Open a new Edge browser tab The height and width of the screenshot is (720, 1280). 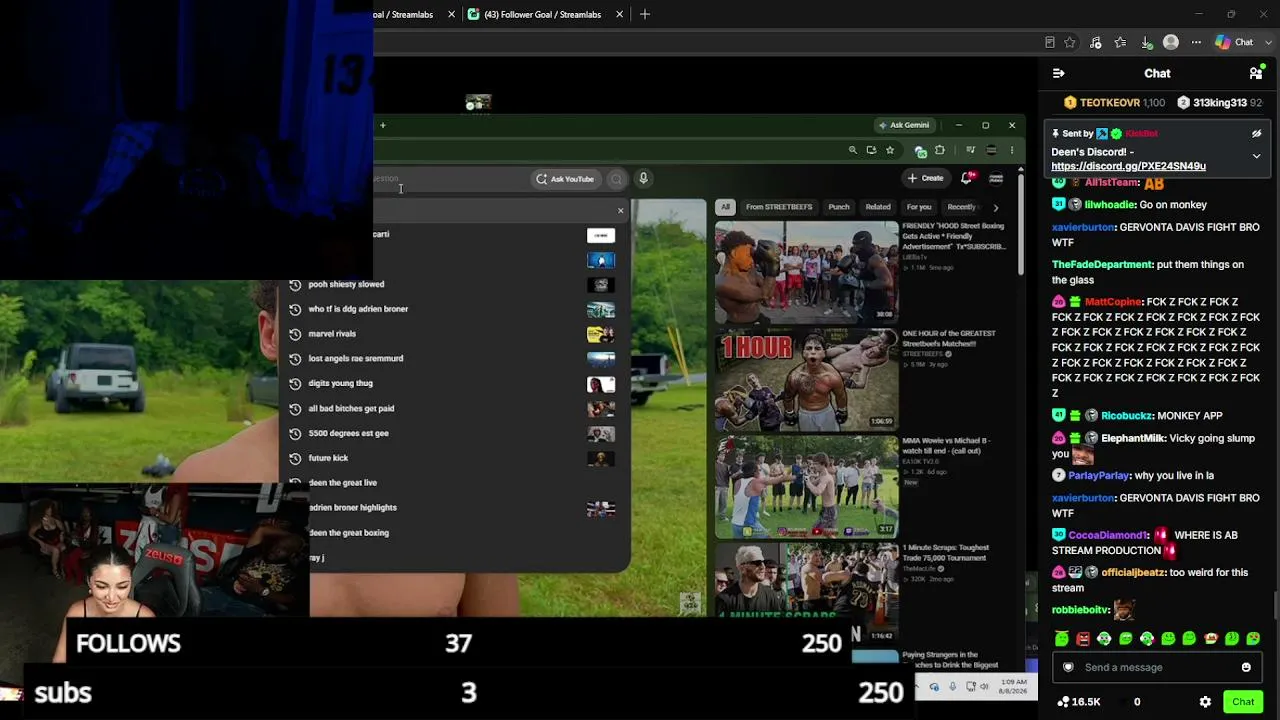(645, 14)
